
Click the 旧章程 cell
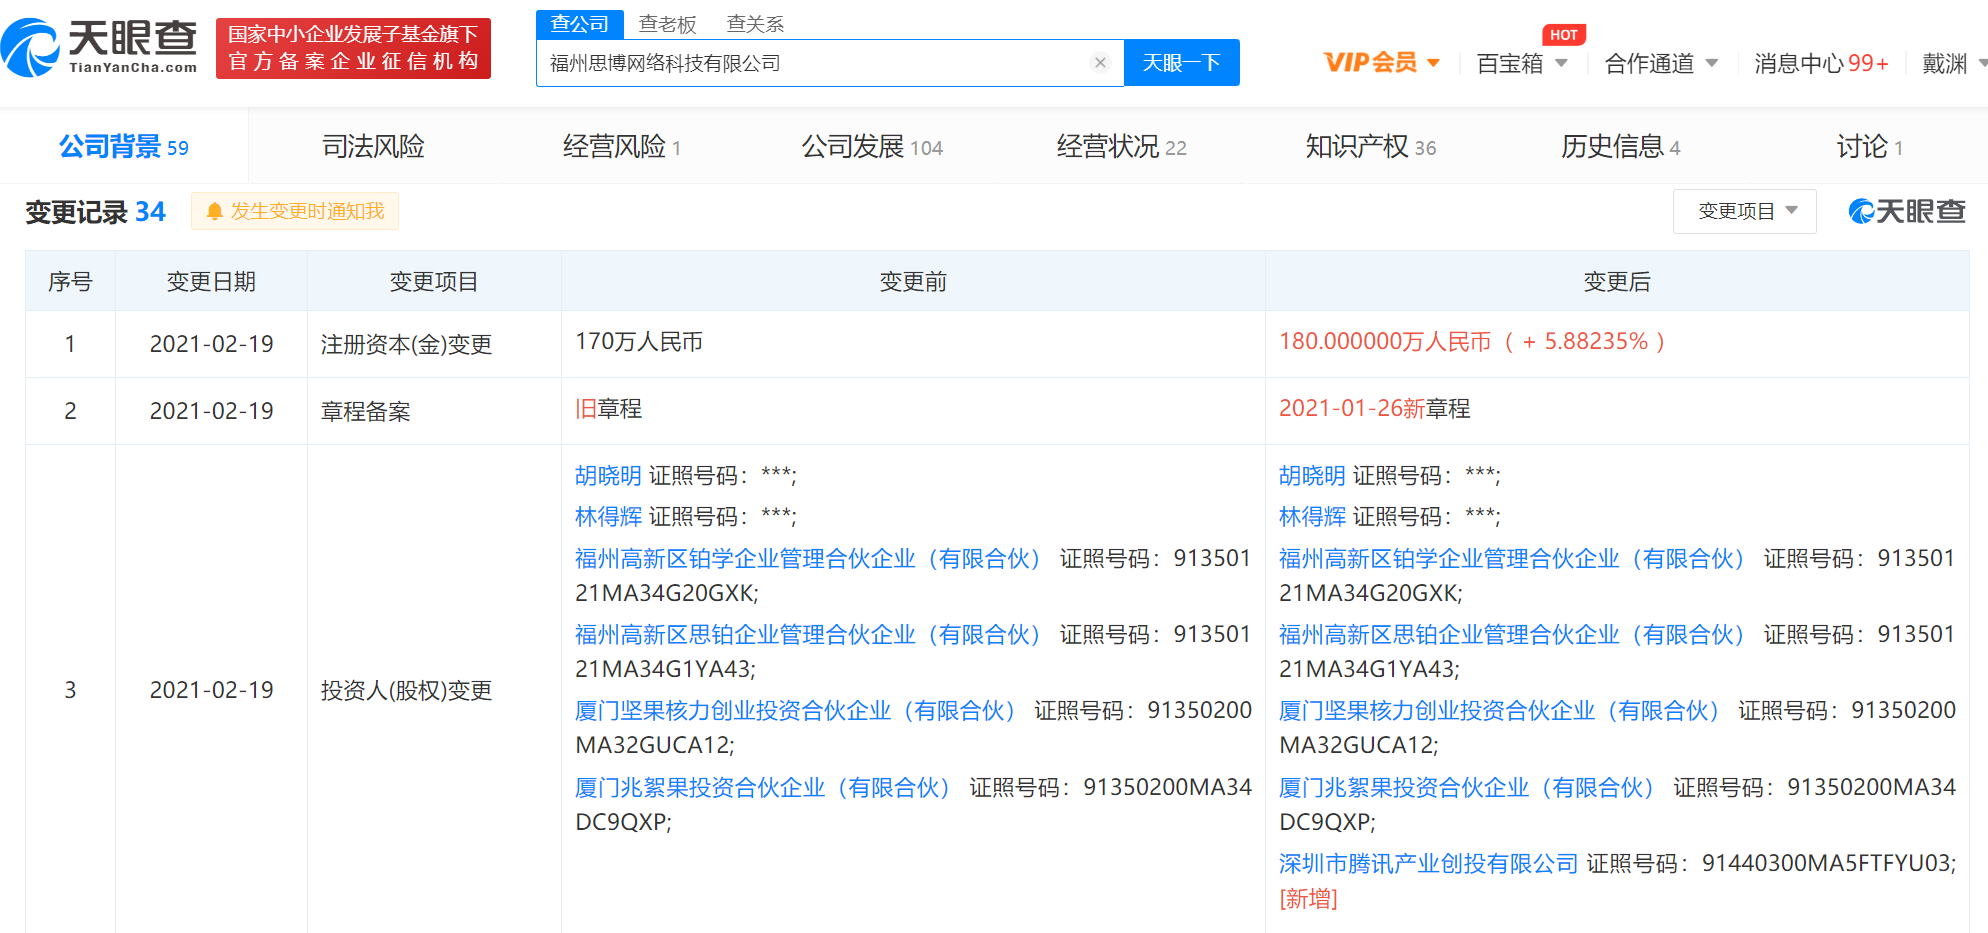tap(608, 408)
